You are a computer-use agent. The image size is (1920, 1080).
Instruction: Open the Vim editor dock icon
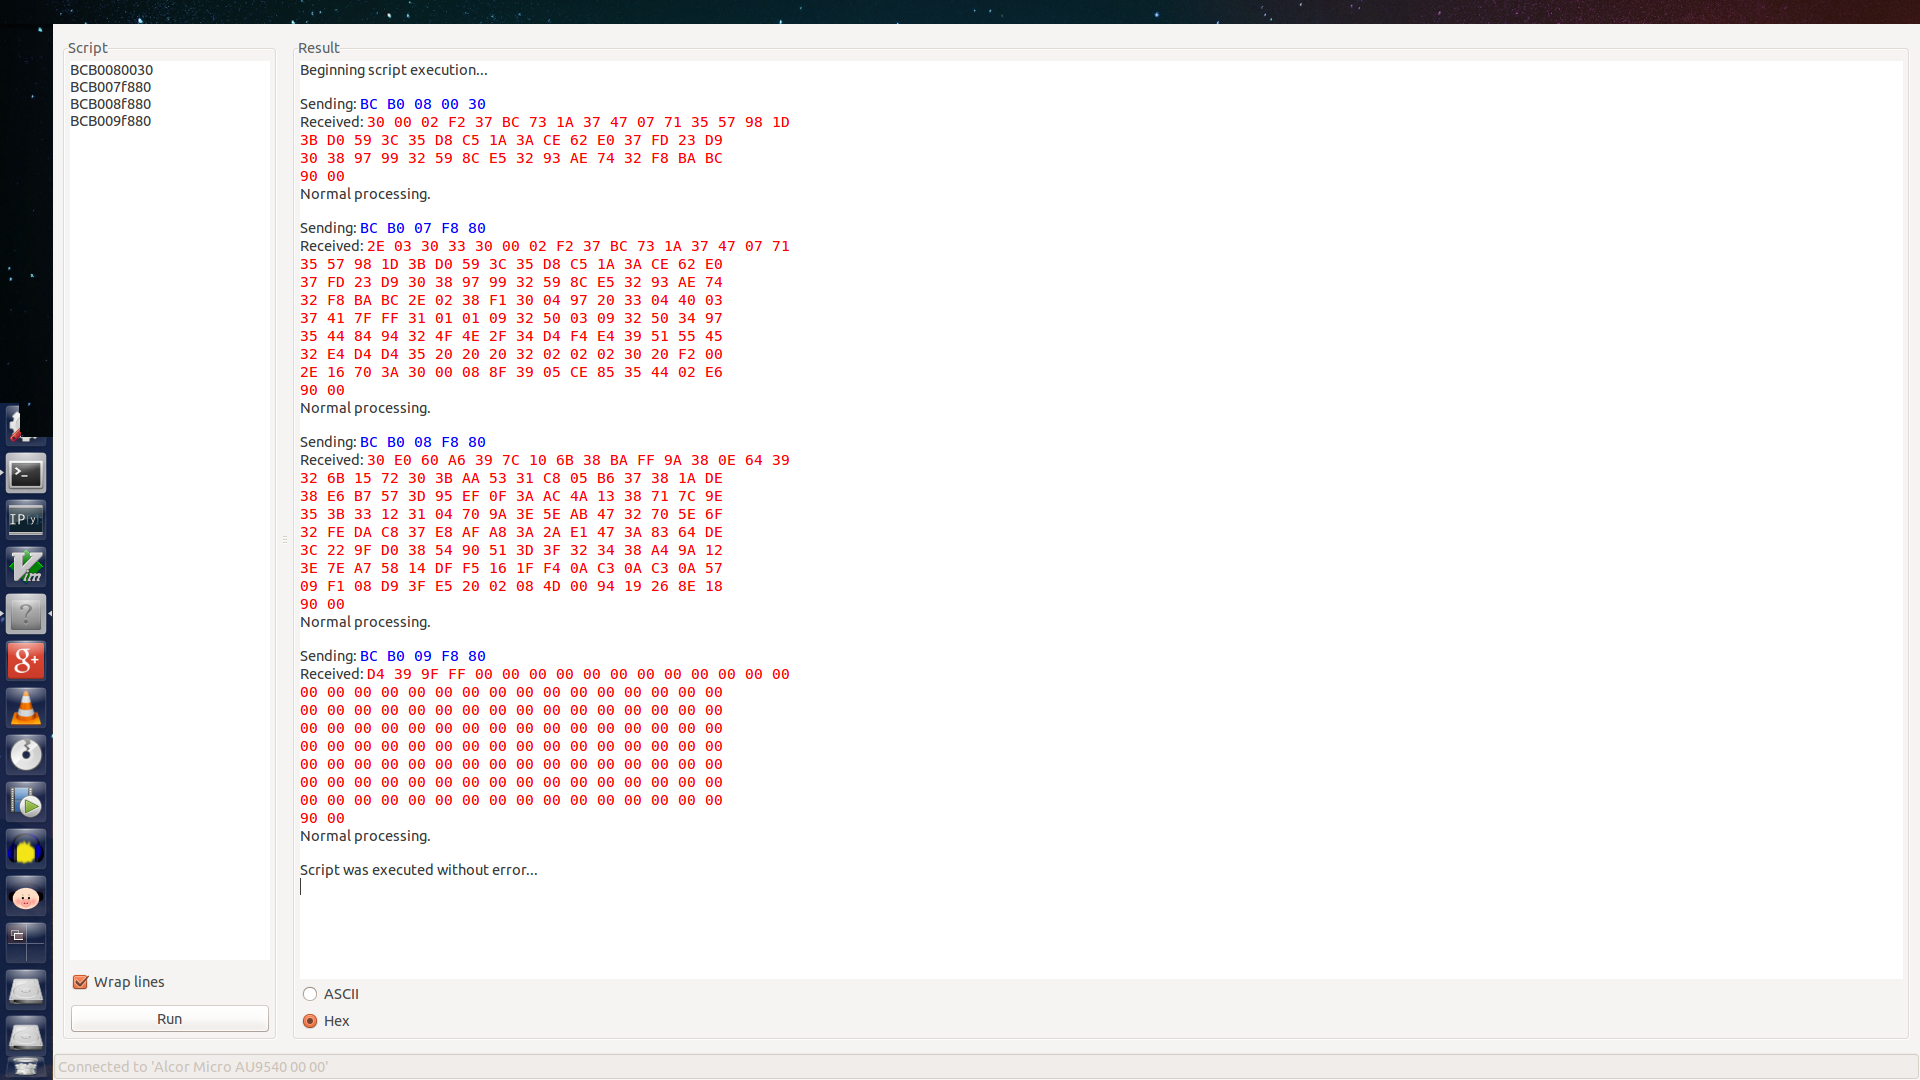tap(26, 567)
